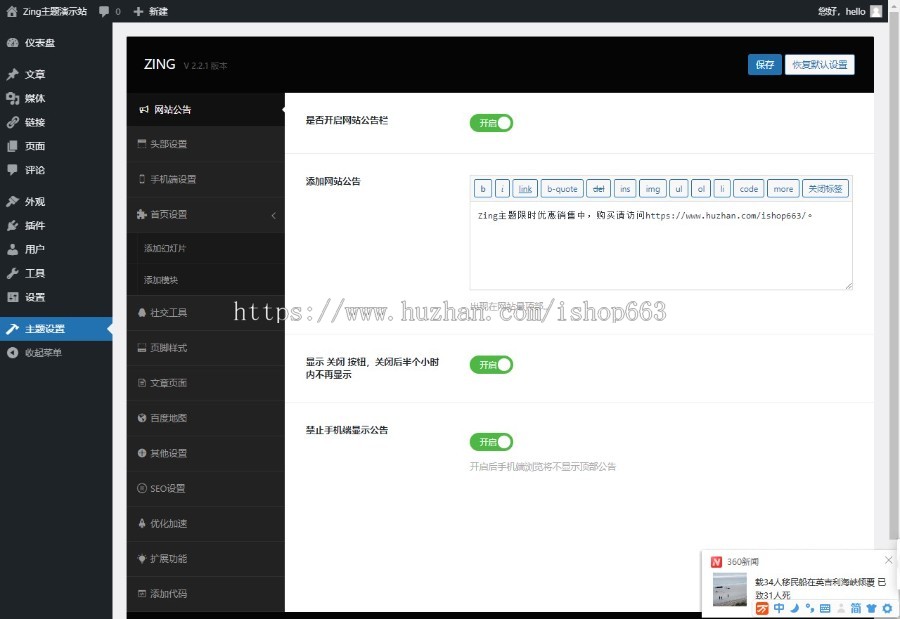Toggle the 中 Chinese input mode icon

tap(779, 608)
